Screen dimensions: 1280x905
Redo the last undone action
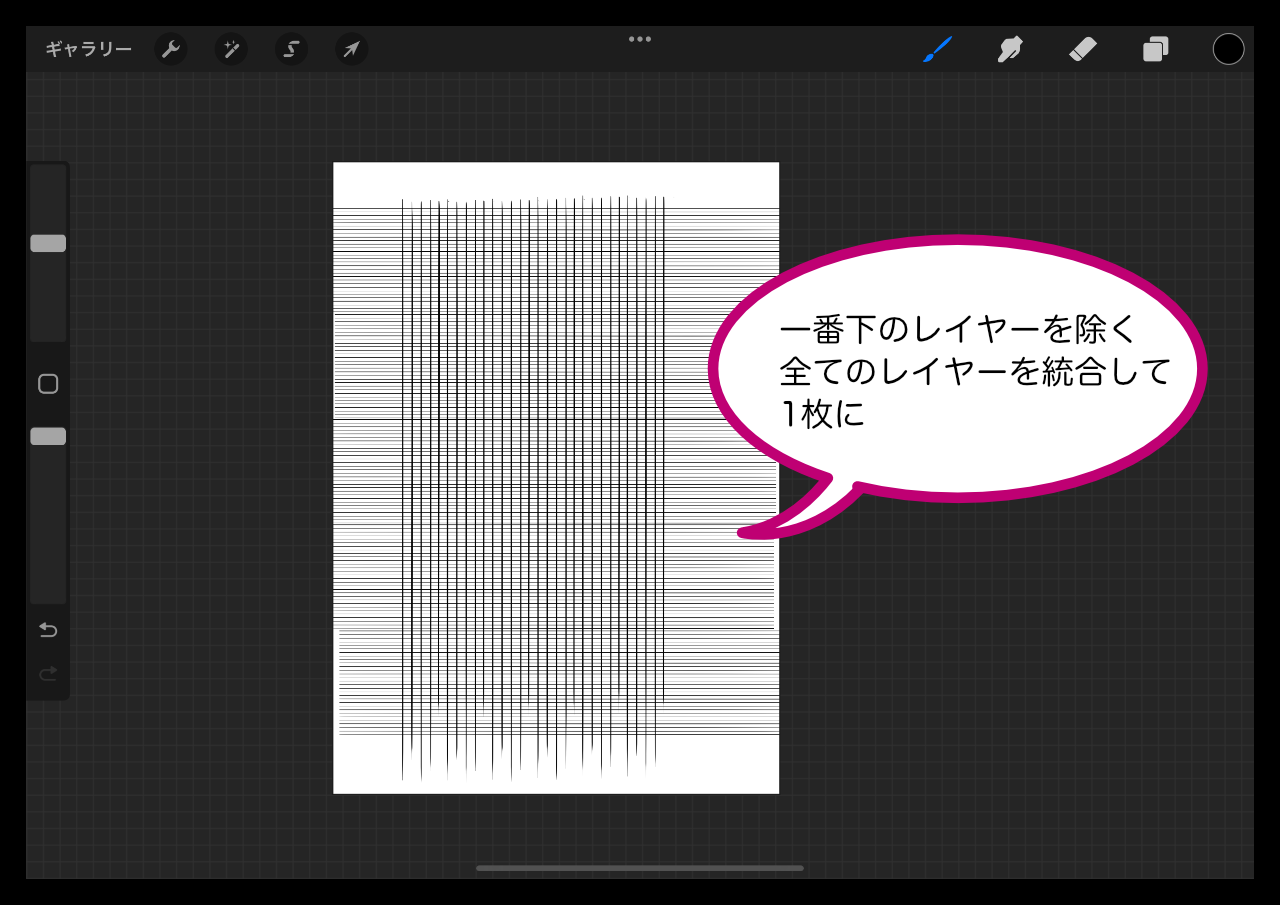(48, 674)
